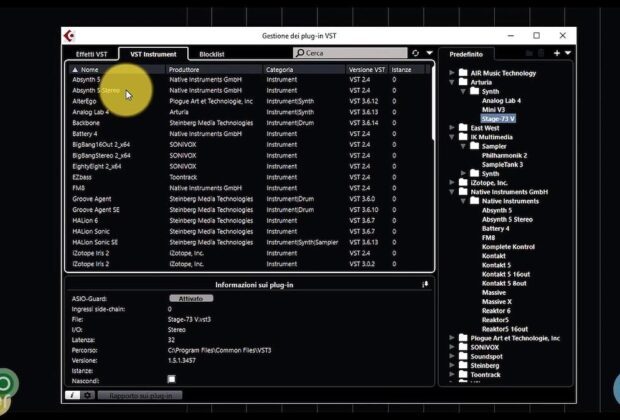Collapse the Sampler subfolder
The height and width of the screenshot is (420, 620).
463,146
